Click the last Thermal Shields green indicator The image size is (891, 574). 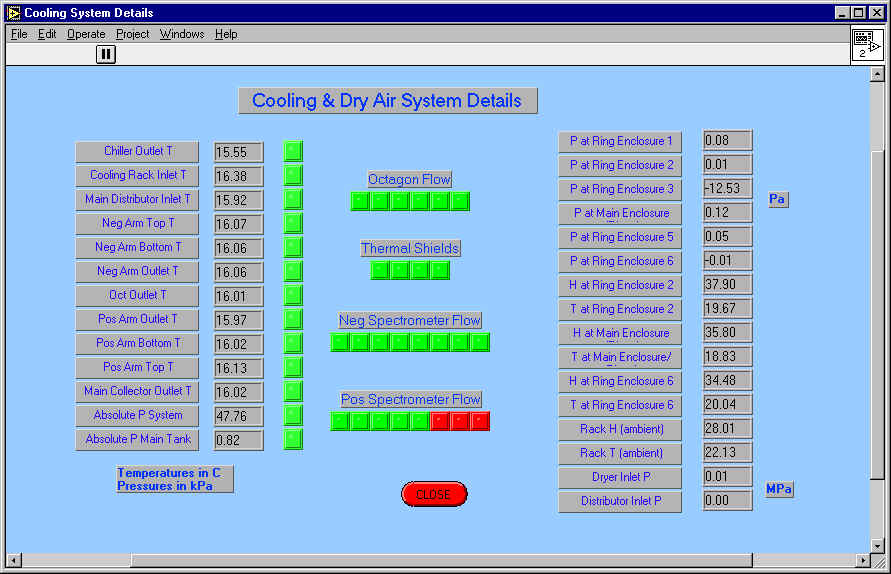click(440, 271)
